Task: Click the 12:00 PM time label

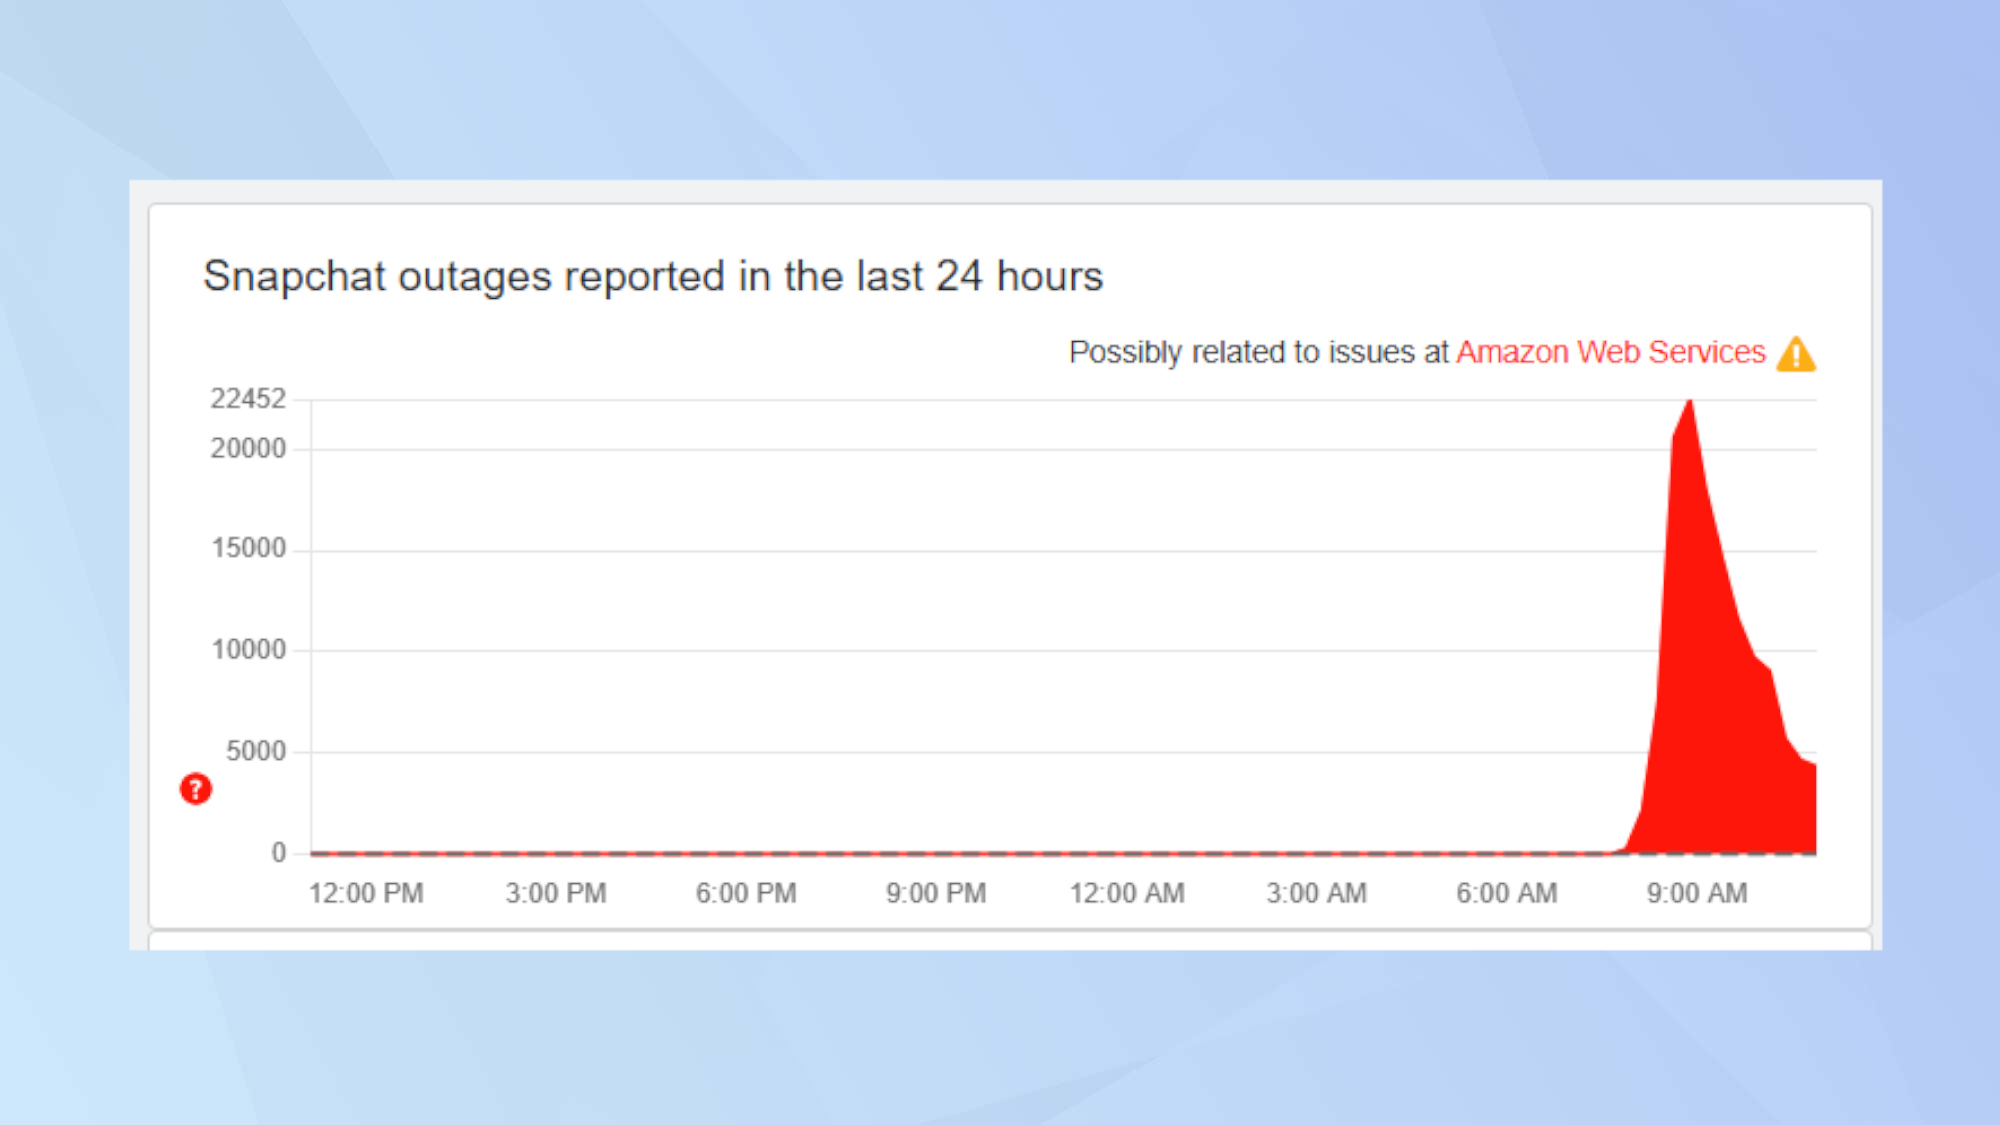Action: coord(366,893)
